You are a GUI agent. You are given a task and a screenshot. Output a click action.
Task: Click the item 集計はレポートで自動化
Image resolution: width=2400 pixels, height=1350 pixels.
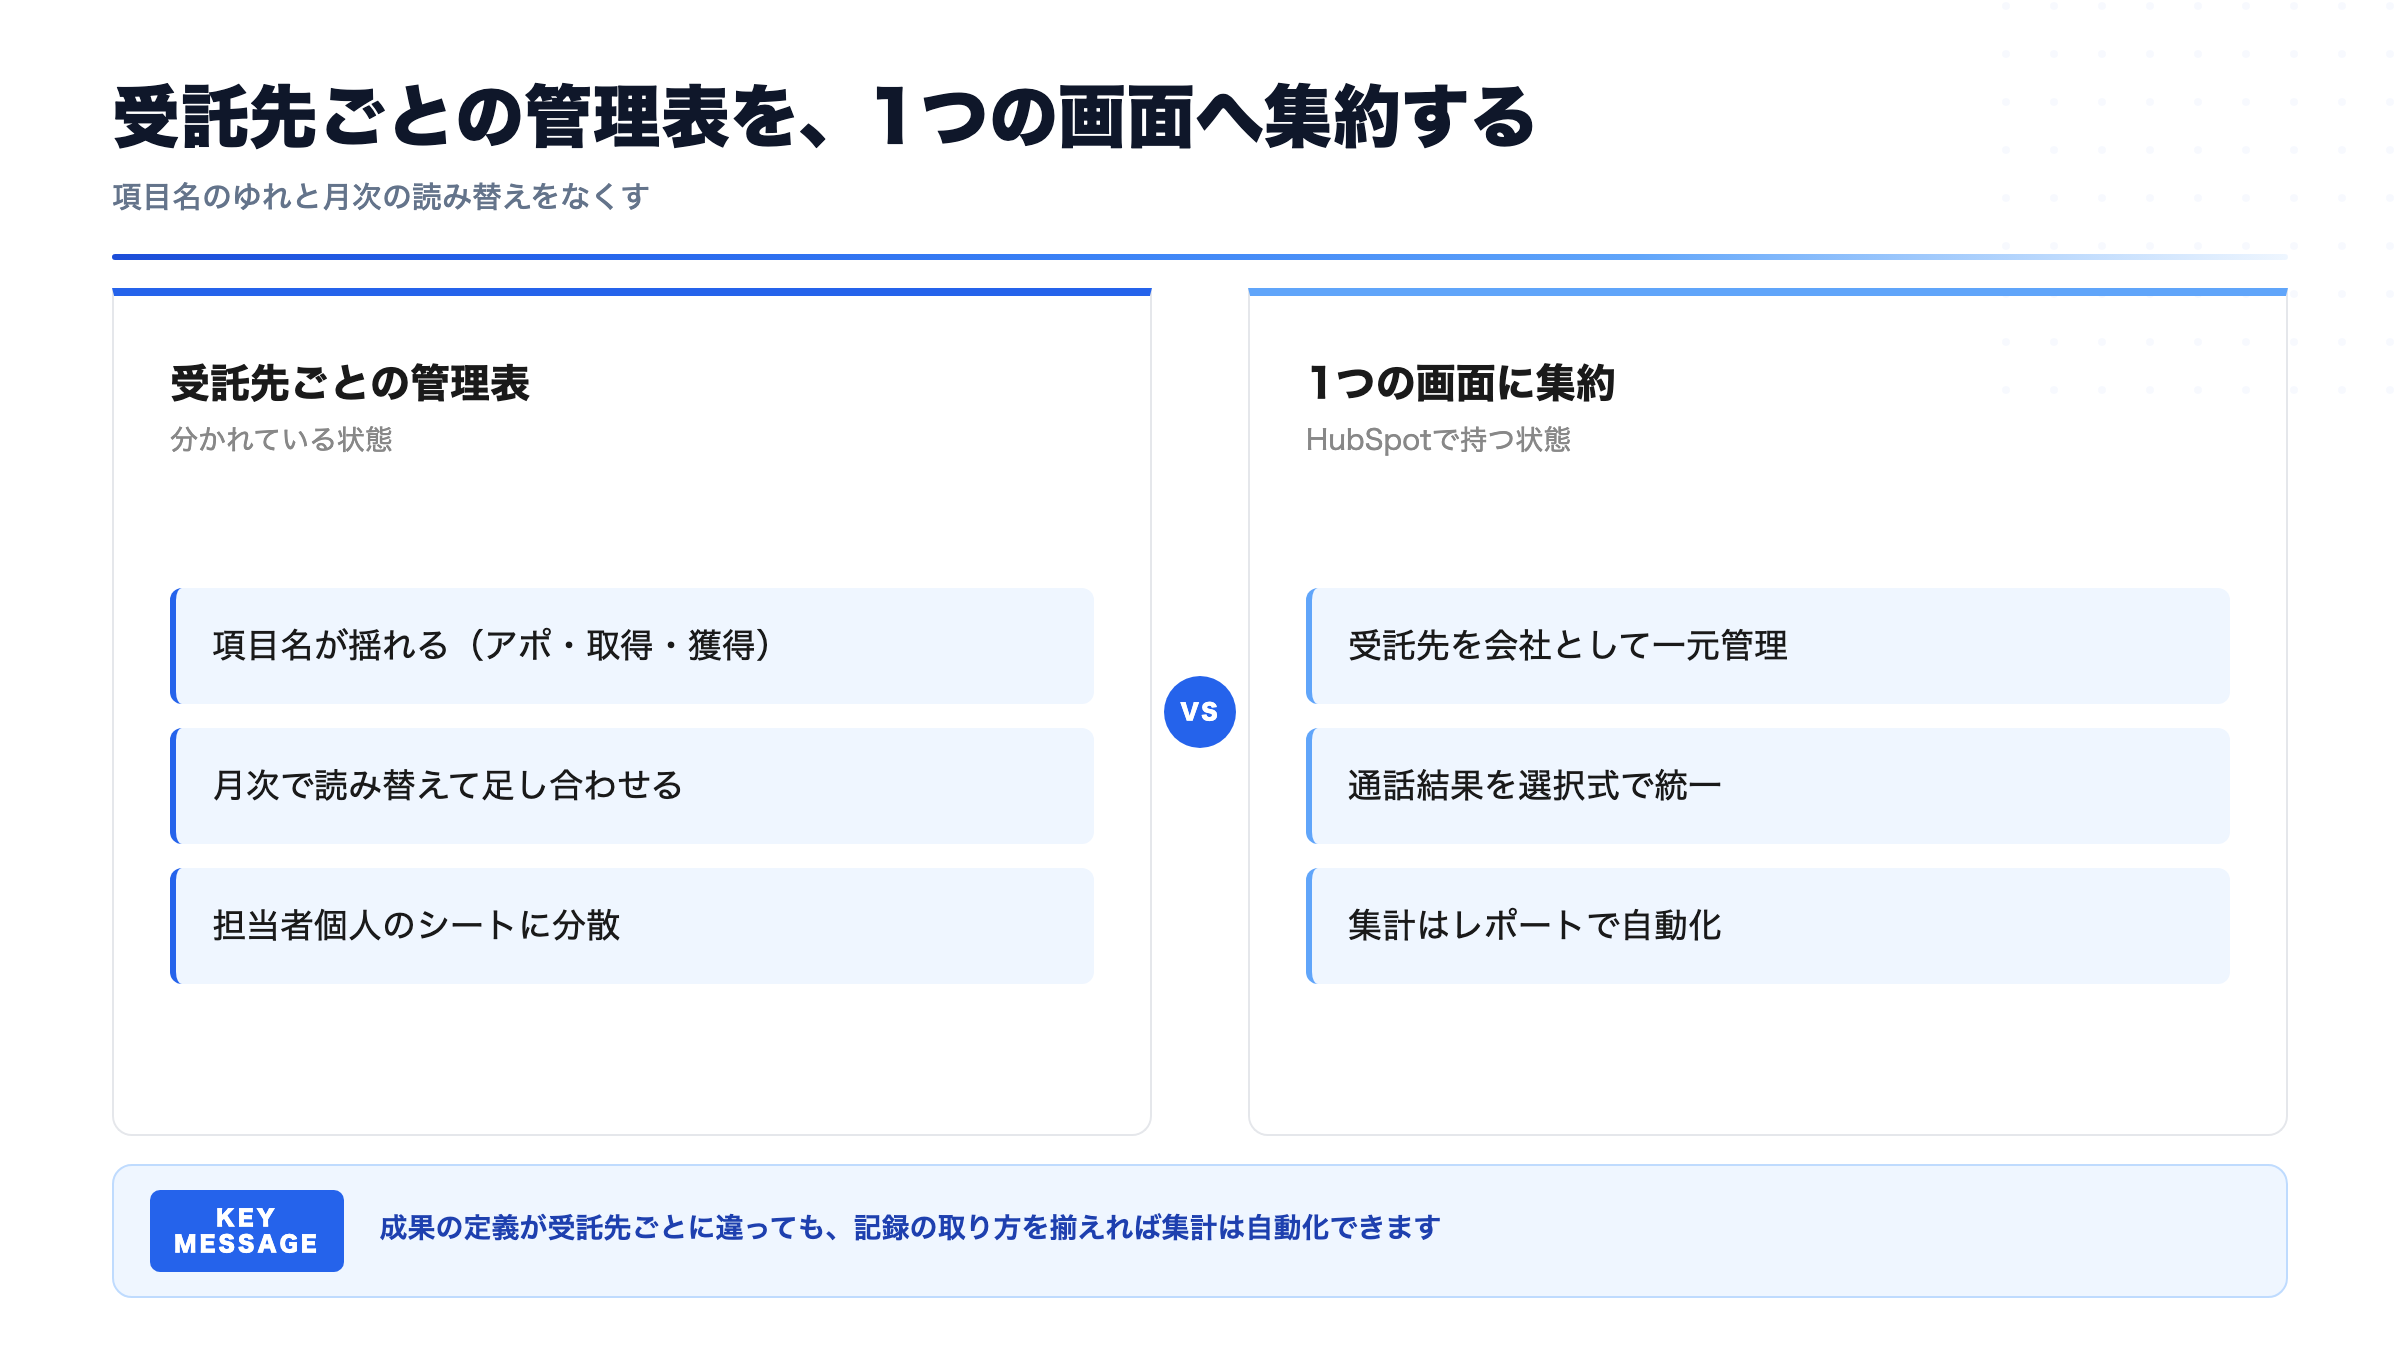click(1768, 926)
